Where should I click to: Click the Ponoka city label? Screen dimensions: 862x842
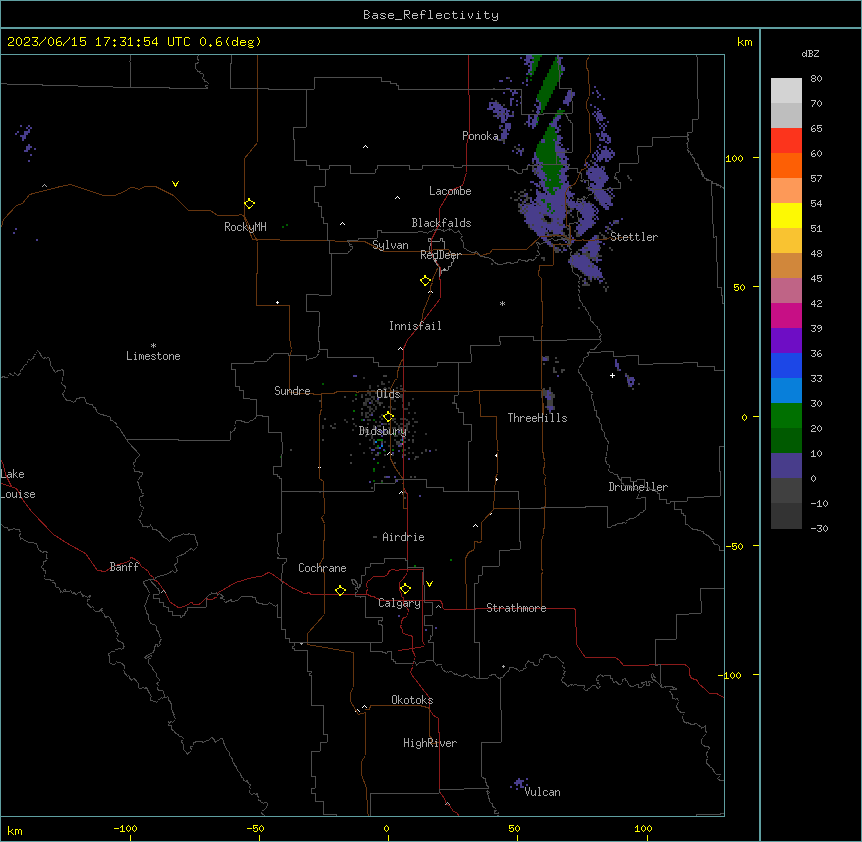pos(480,136)
